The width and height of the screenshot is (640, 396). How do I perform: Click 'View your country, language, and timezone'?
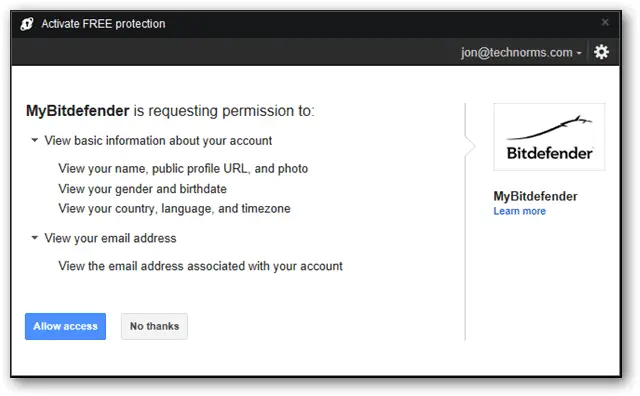174,209
